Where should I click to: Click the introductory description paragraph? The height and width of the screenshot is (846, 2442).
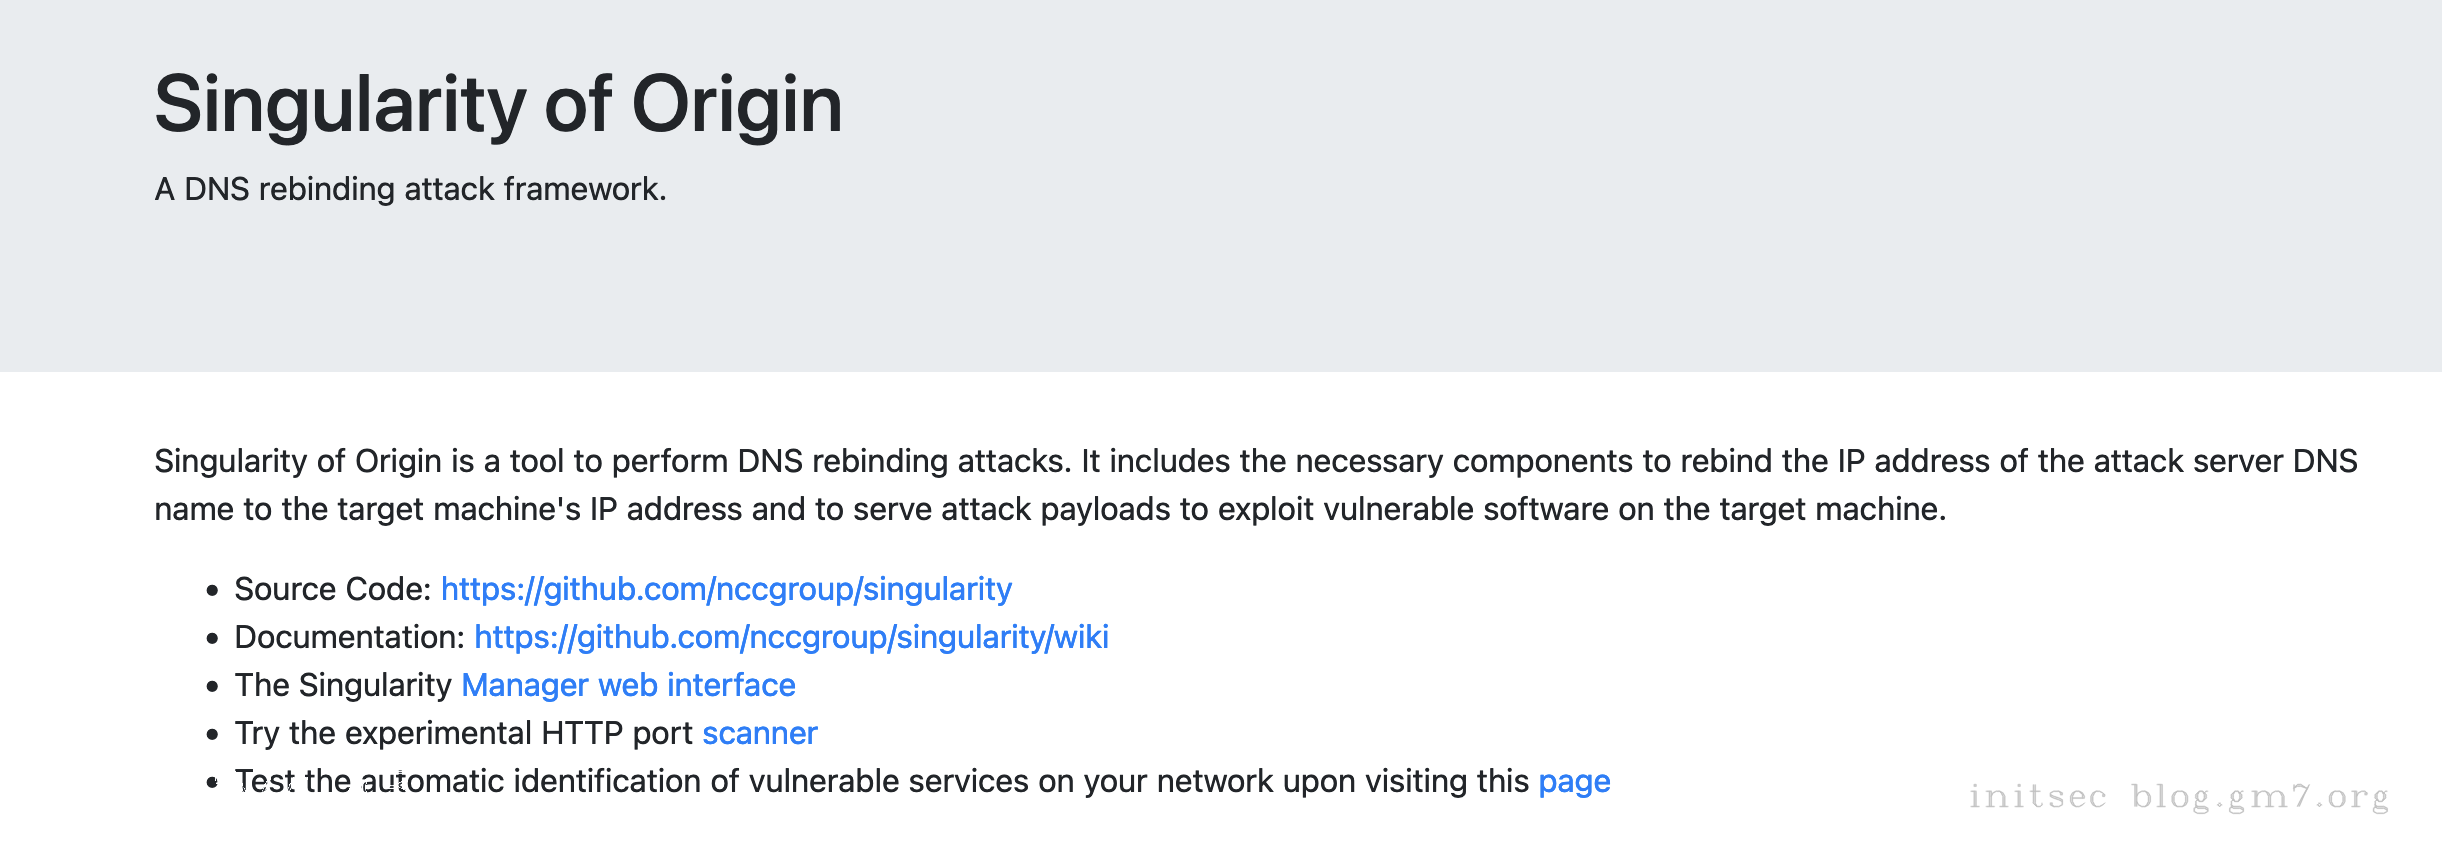click(x=1050, y=485)
